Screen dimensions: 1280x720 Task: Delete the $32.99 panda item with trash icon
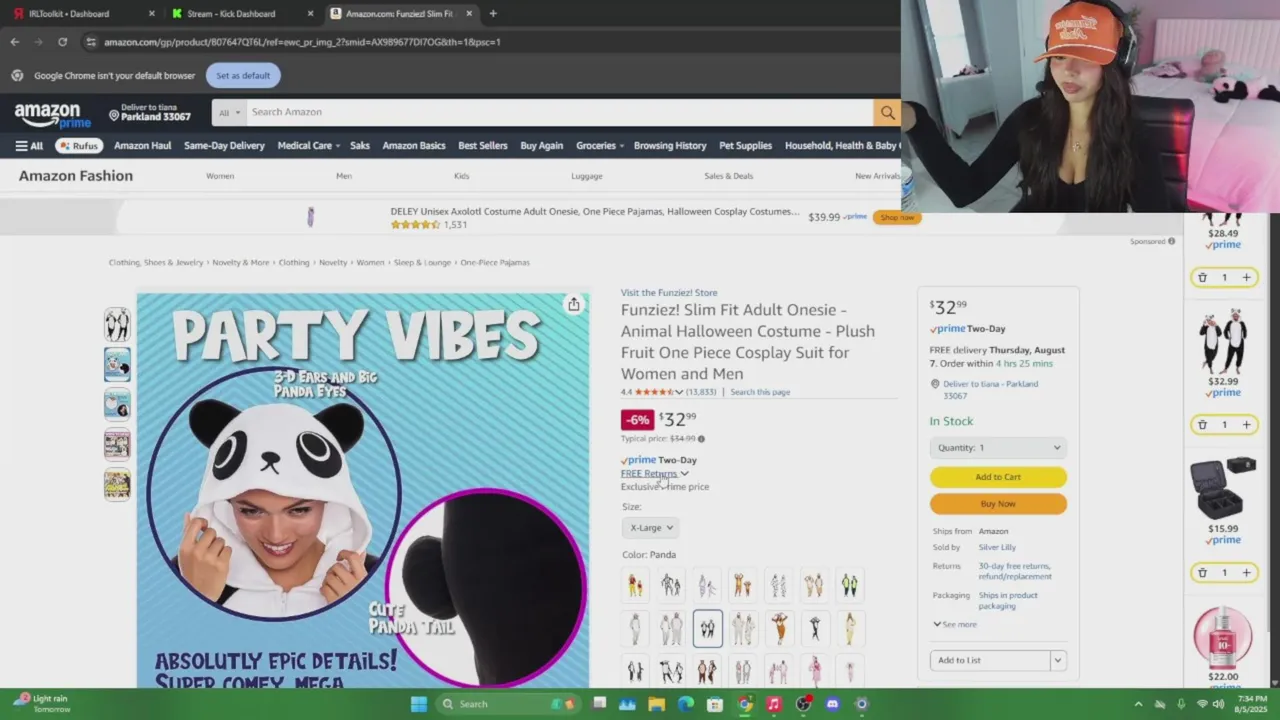[x=1202, y=425]
